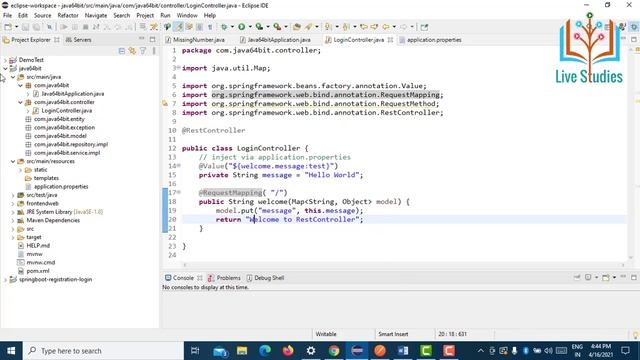Select application.properties in Project Explorer tree
Viewport: 640px width, 360px height.
tap(61, 187)
